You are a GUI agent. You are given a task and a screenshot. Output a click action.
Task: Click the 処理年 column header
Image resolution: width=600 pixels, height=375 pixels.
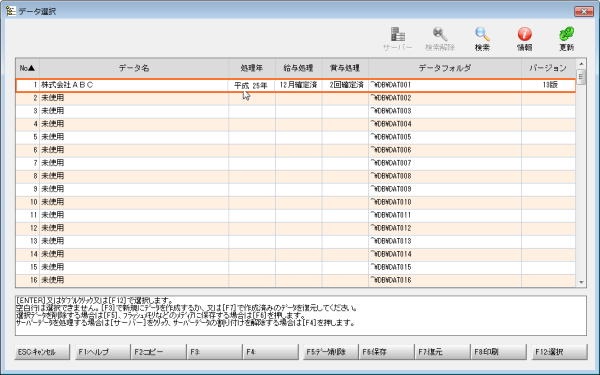pyautogui.click(x=252, y=68)
